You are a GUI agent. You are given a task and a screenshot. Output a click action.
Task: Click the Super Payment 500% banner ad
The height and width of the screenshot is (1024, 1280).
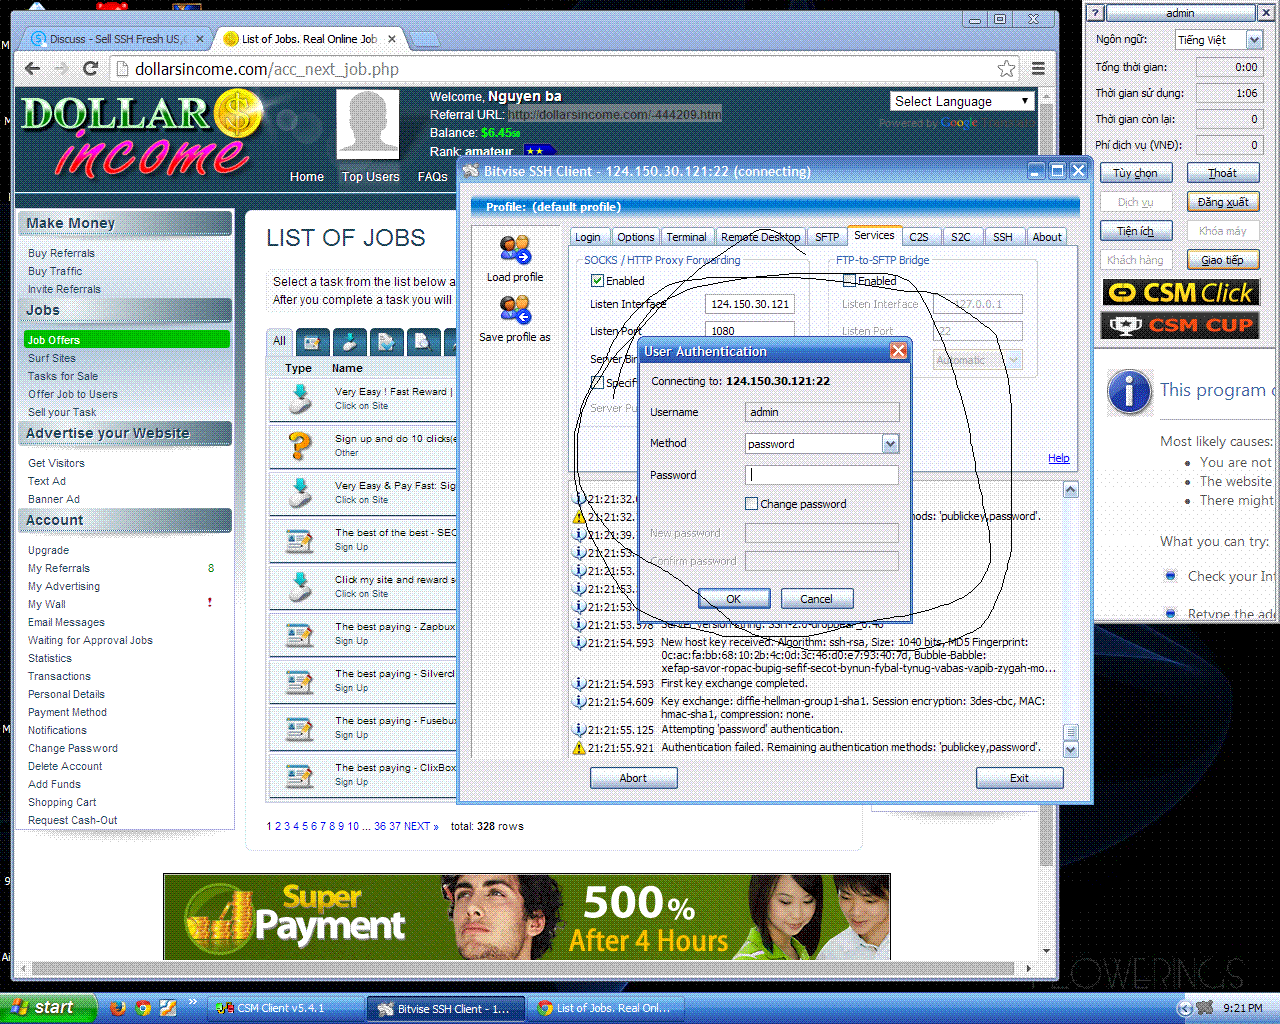[x=527, y=917]
